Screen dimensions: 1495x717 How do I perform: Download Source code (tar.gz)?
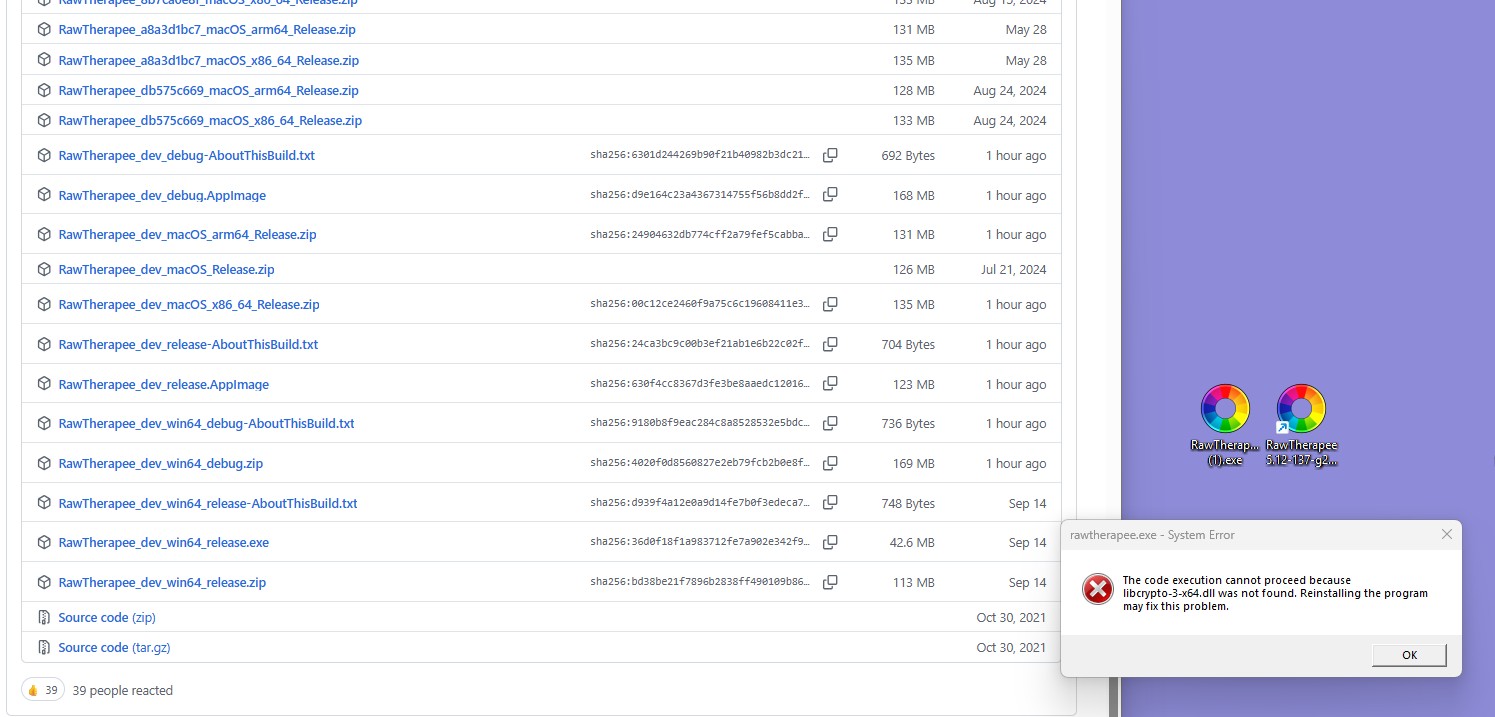[x=115, y=648]
